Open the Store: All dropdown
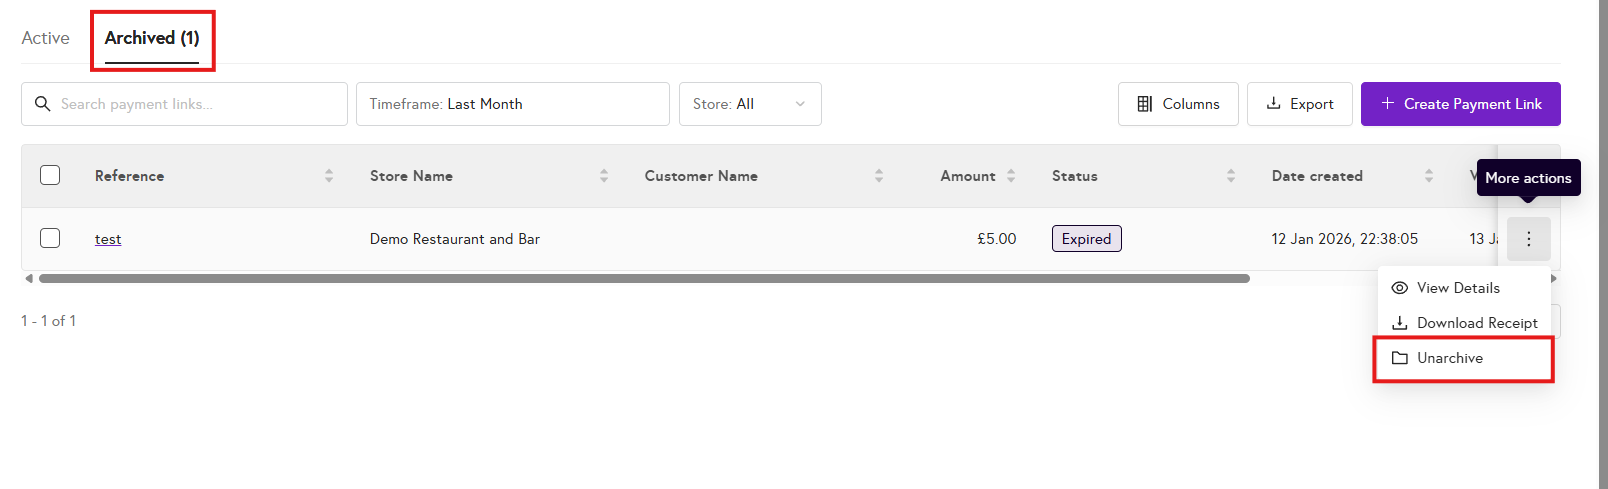The image size is (1608, 489). 750,104
